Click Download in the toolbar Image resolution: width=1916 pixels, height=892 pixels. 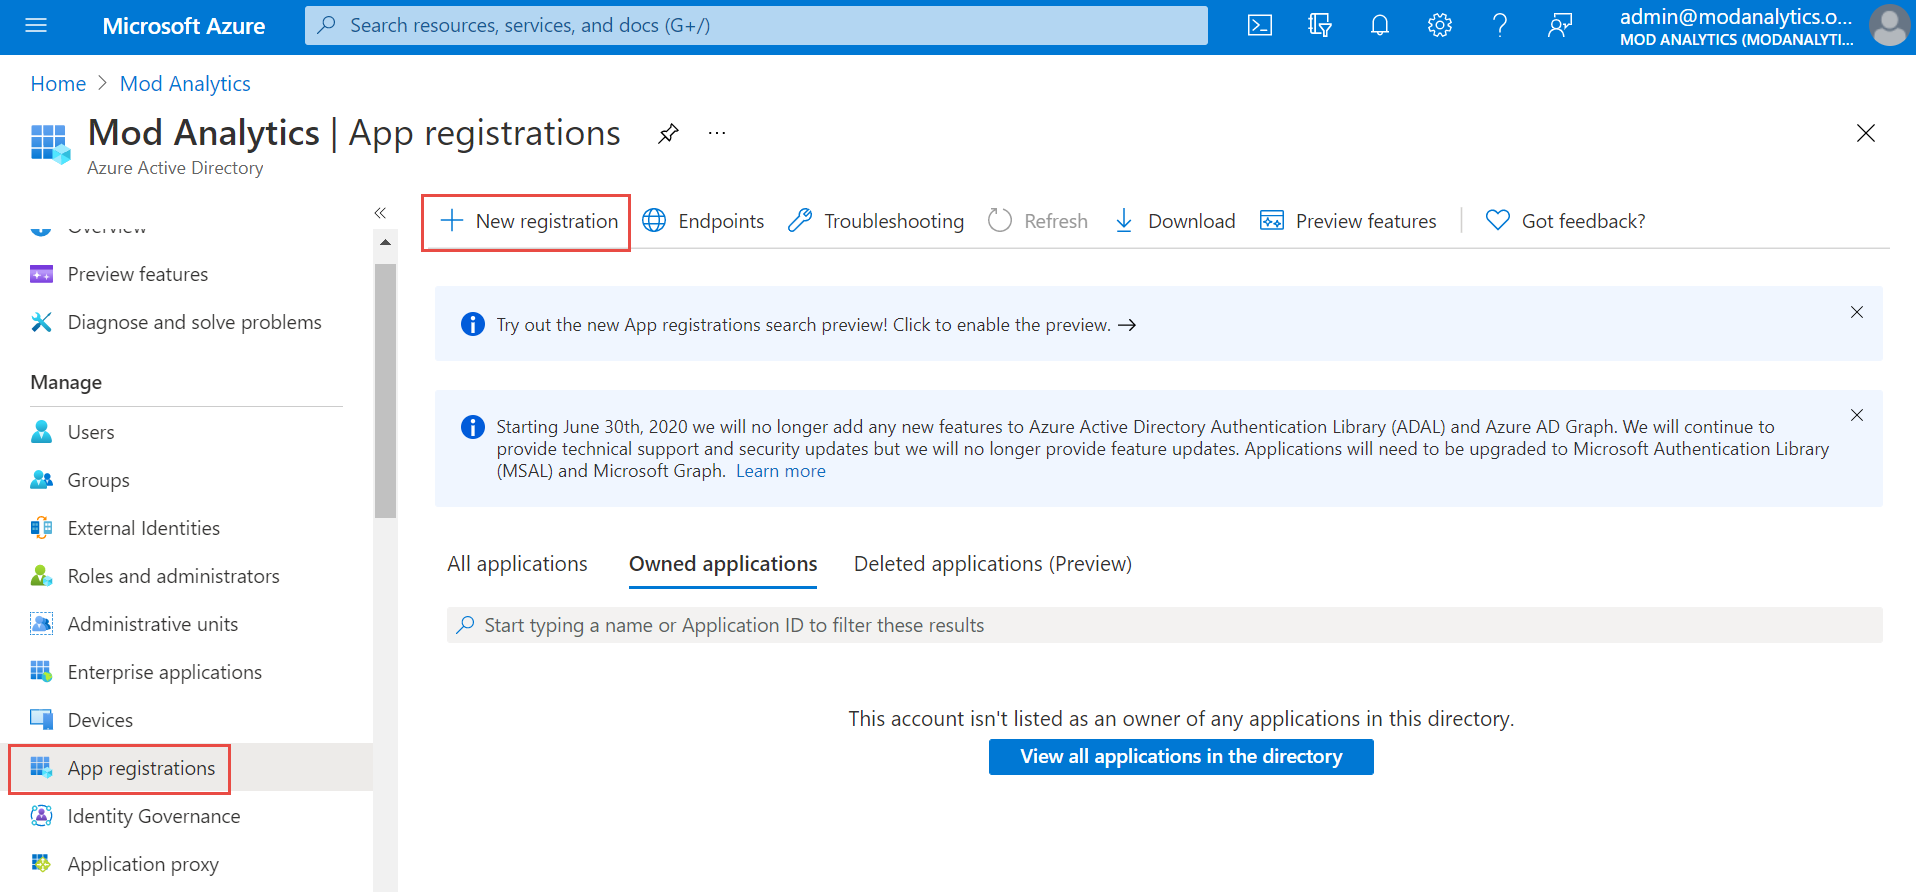tap(1175, 221)
